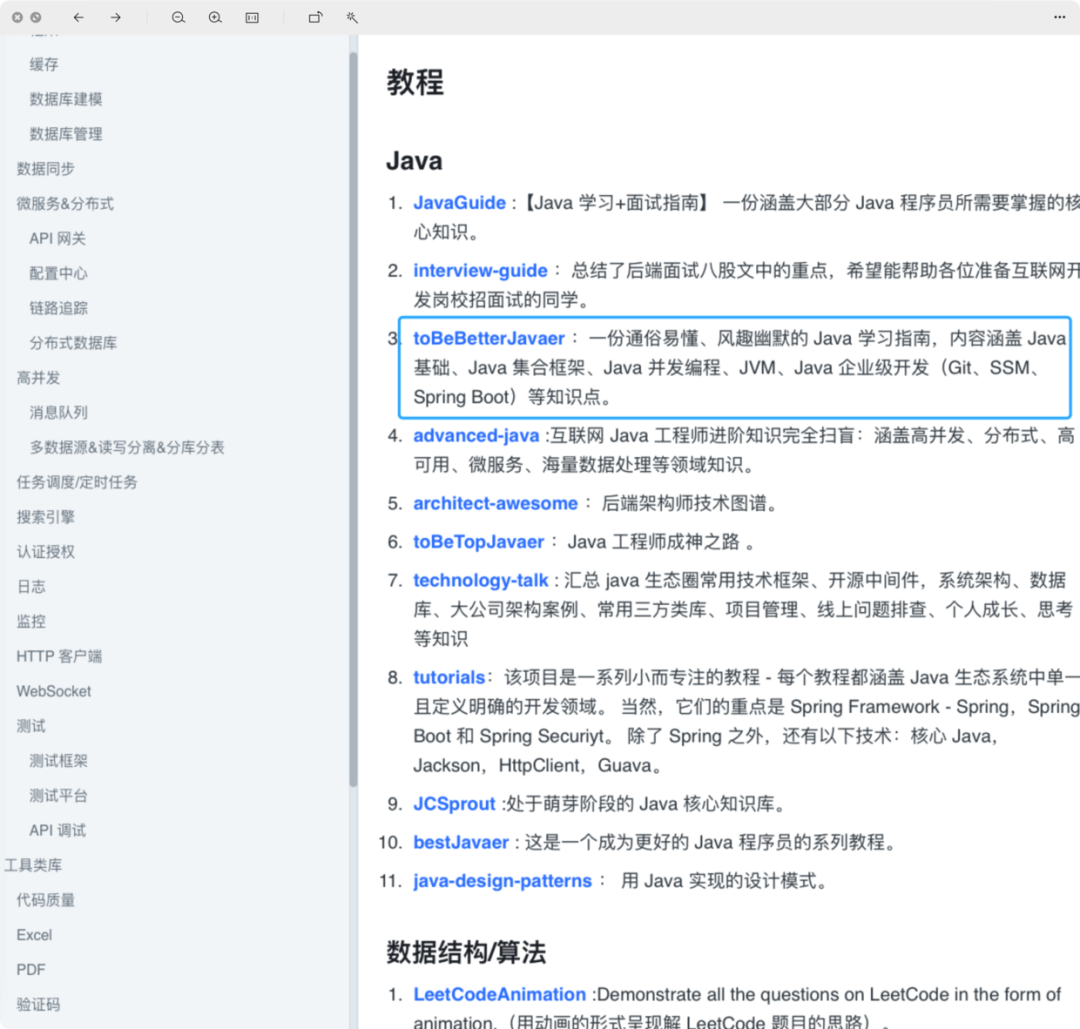Image resolution: width=1080 pixels, height=1029 pixels.
Task: Click the 教程 page heading
Action: pos(415,82)
